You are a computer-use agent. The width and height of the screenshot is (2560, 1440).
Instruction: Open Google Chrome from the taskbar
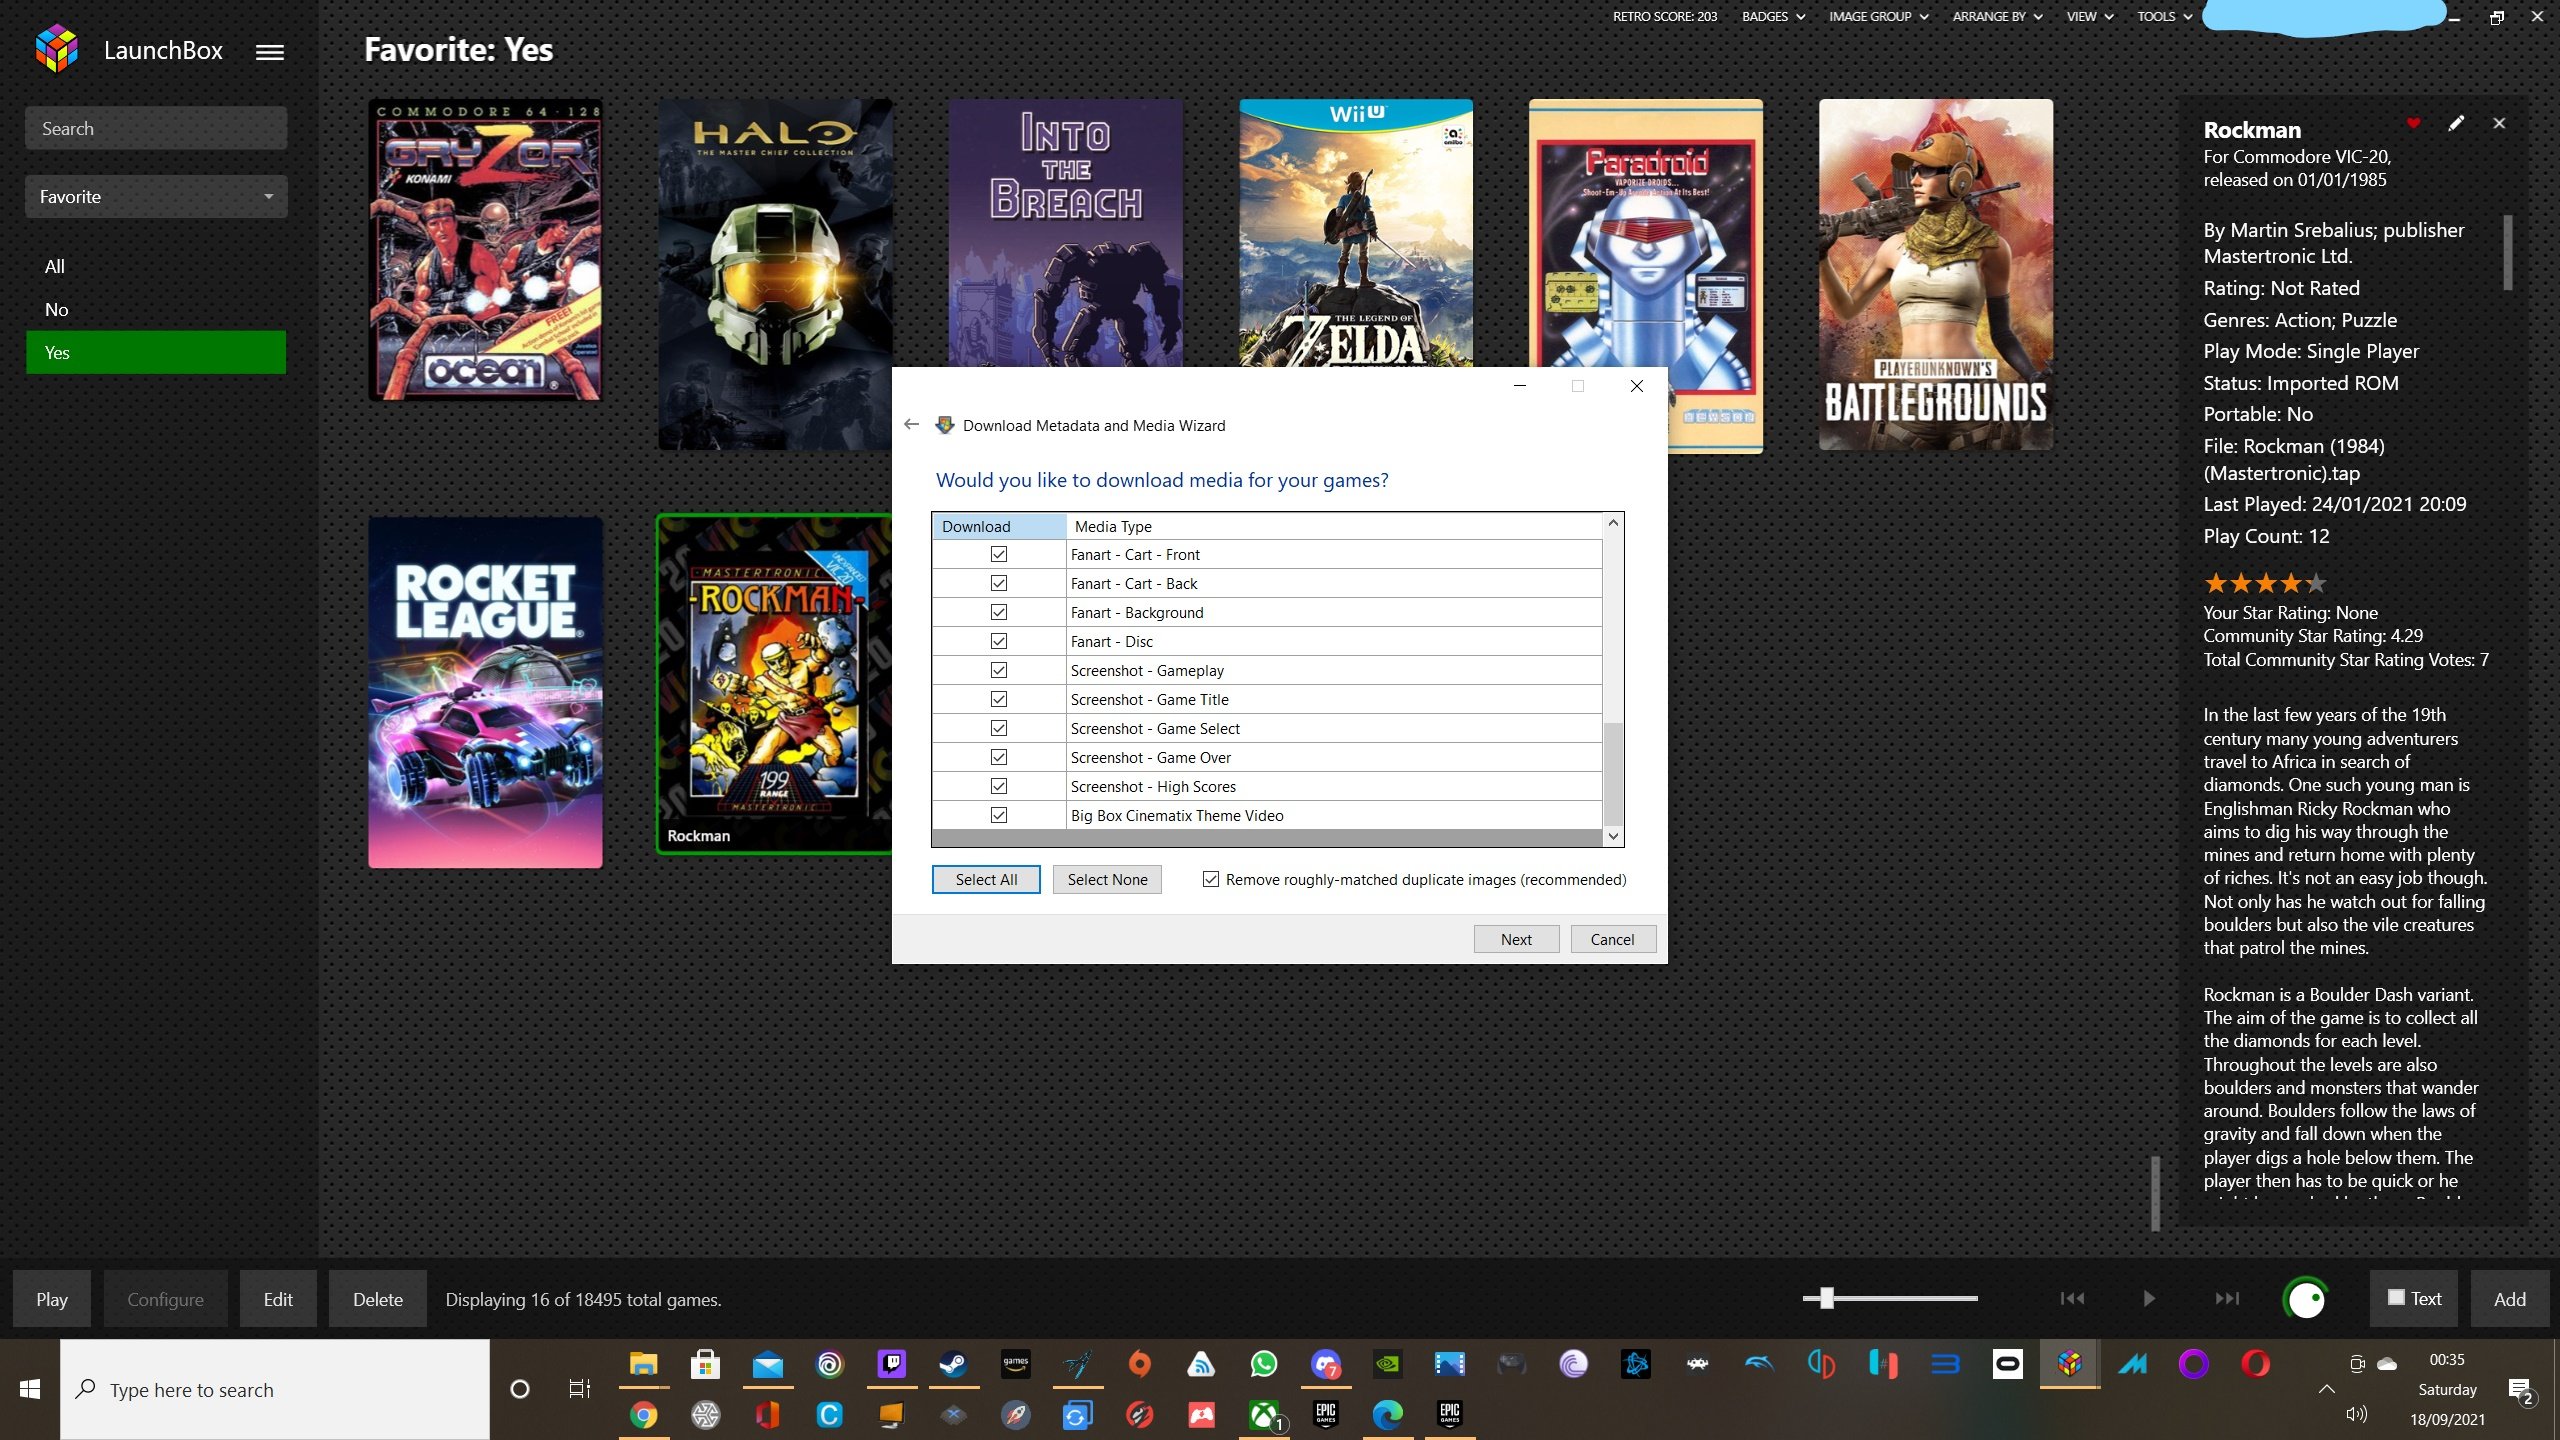tap(644, 1414)
